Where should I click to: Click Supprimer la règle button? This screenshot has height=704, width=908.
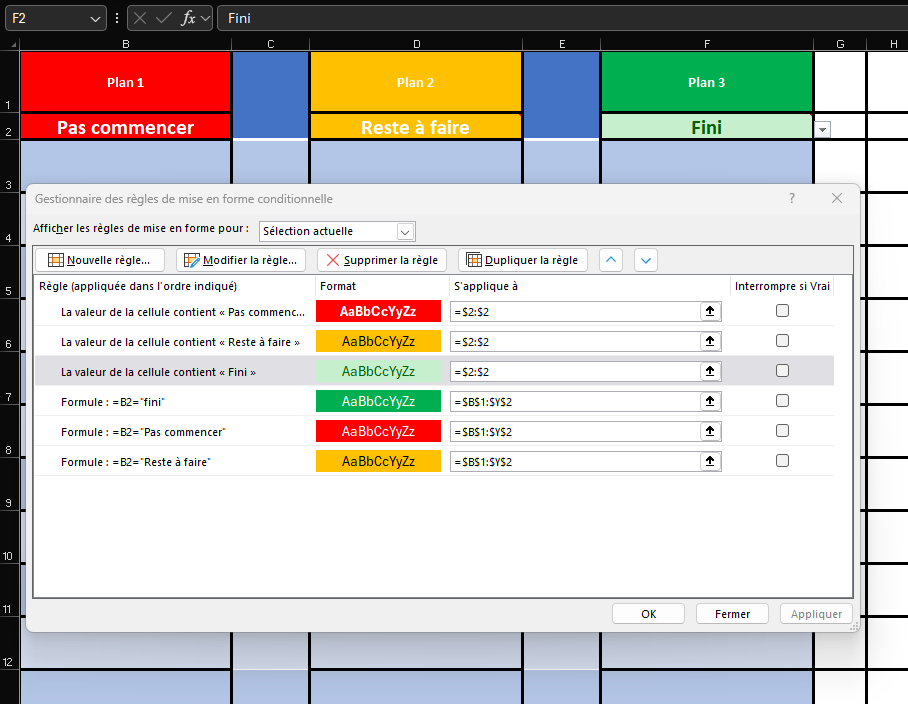pos(381,260)
